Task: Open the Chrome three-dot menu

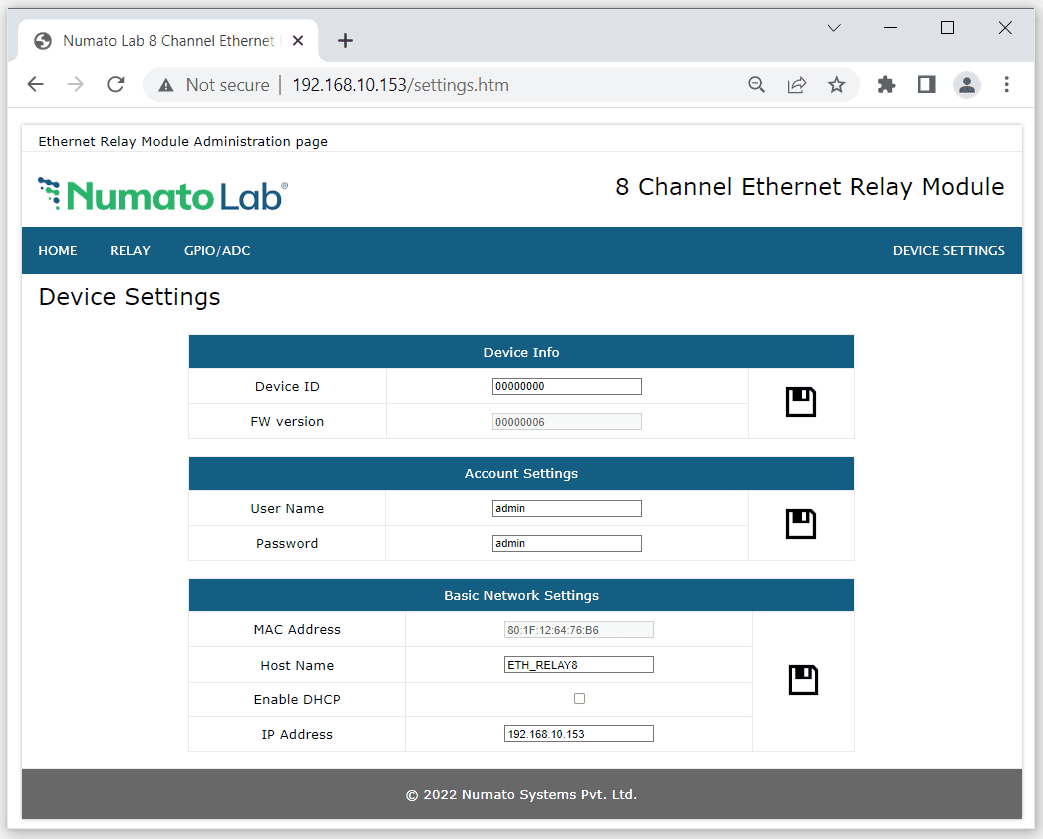Action: (x=1006, y=85)
